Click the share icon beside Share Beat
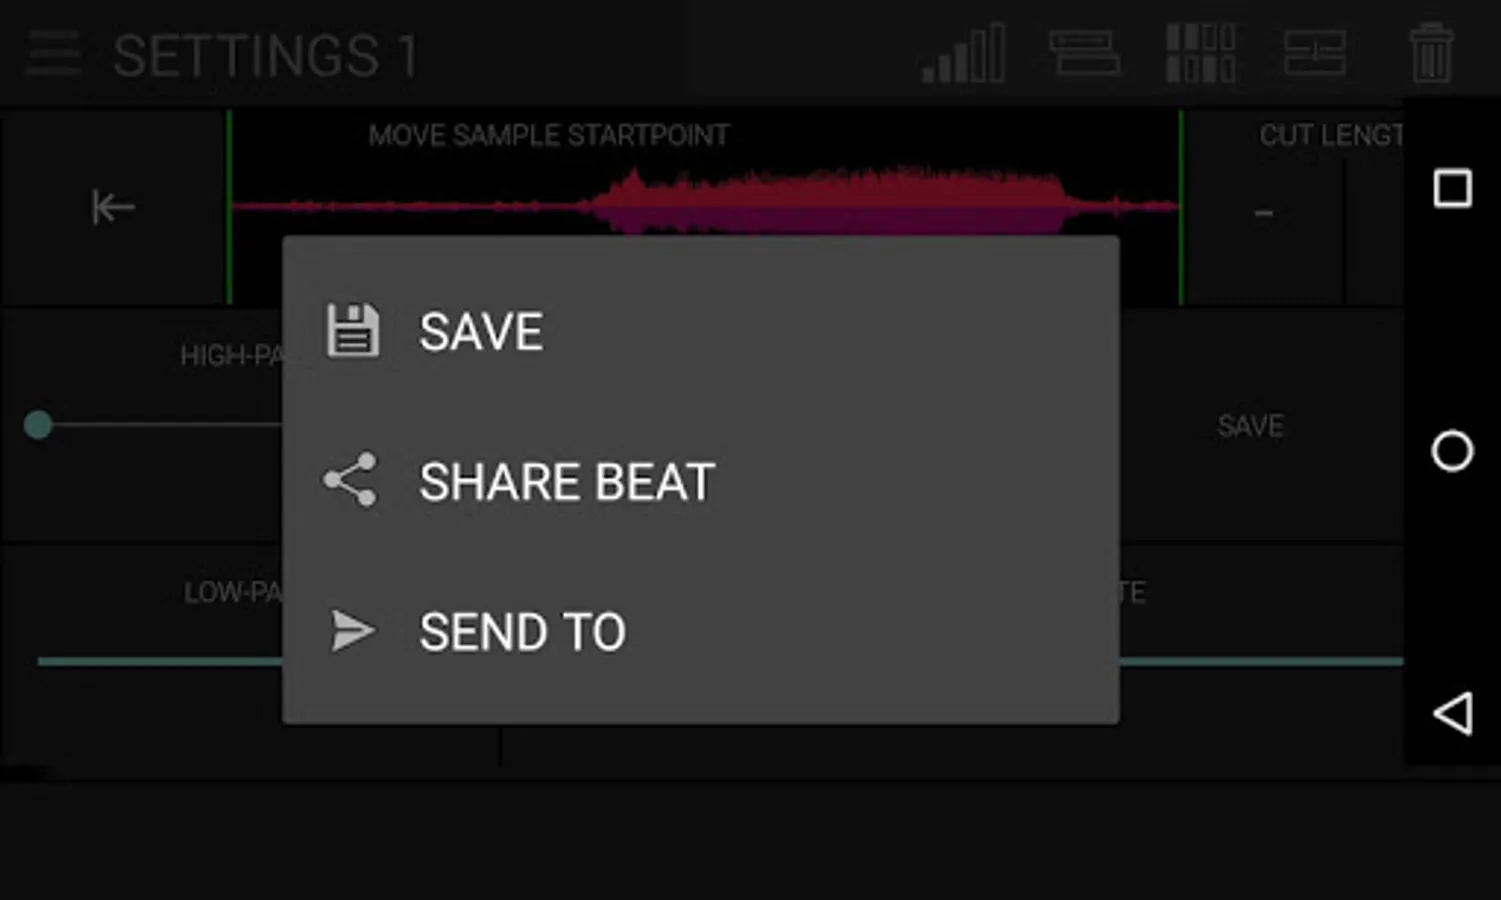1501x900 pixels. click(350, 480)
